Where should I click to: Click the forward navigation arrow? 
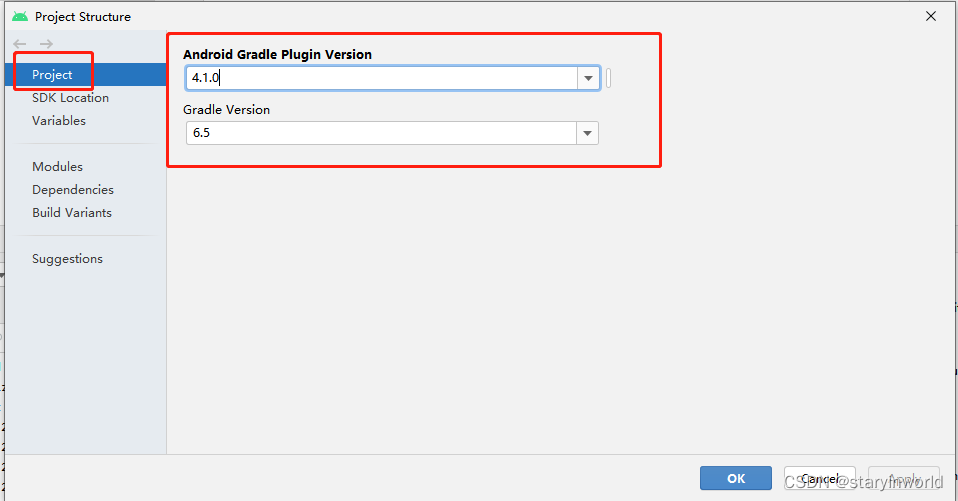point(46,44)
